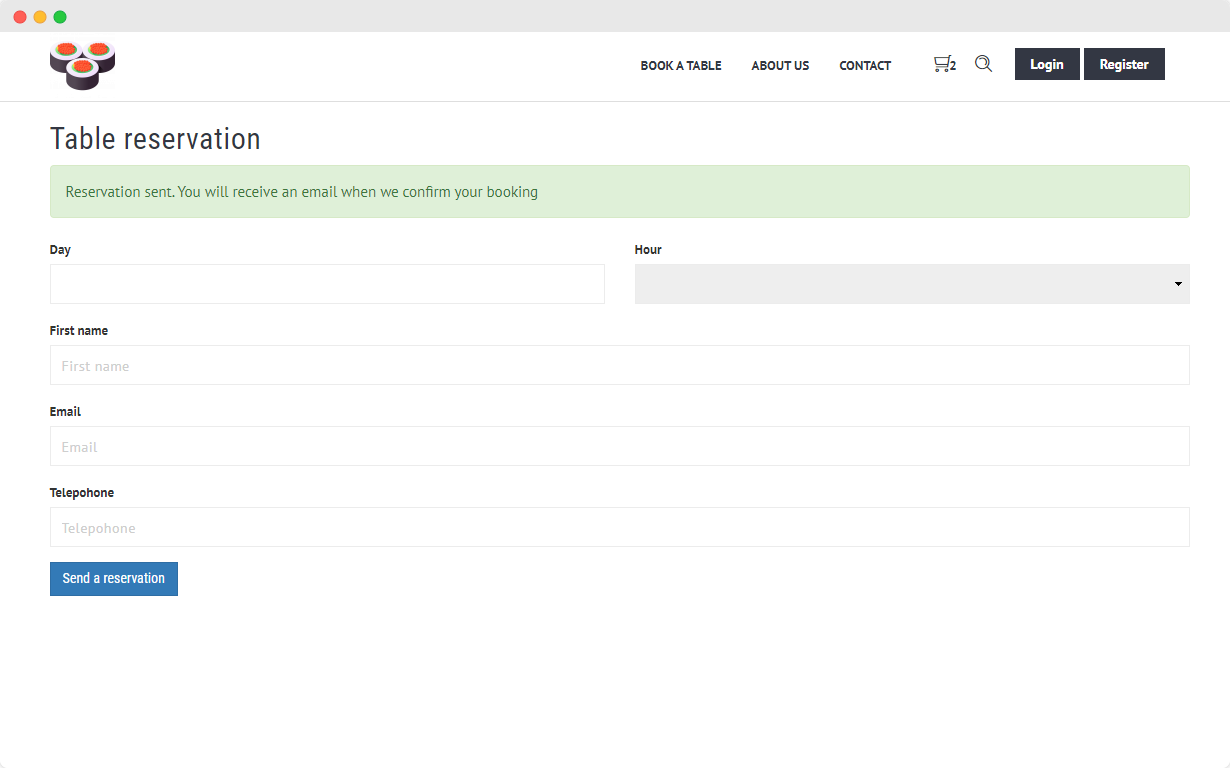1230x768 pixels.
Task: Click the Login button
Action: click(1047, 64)
